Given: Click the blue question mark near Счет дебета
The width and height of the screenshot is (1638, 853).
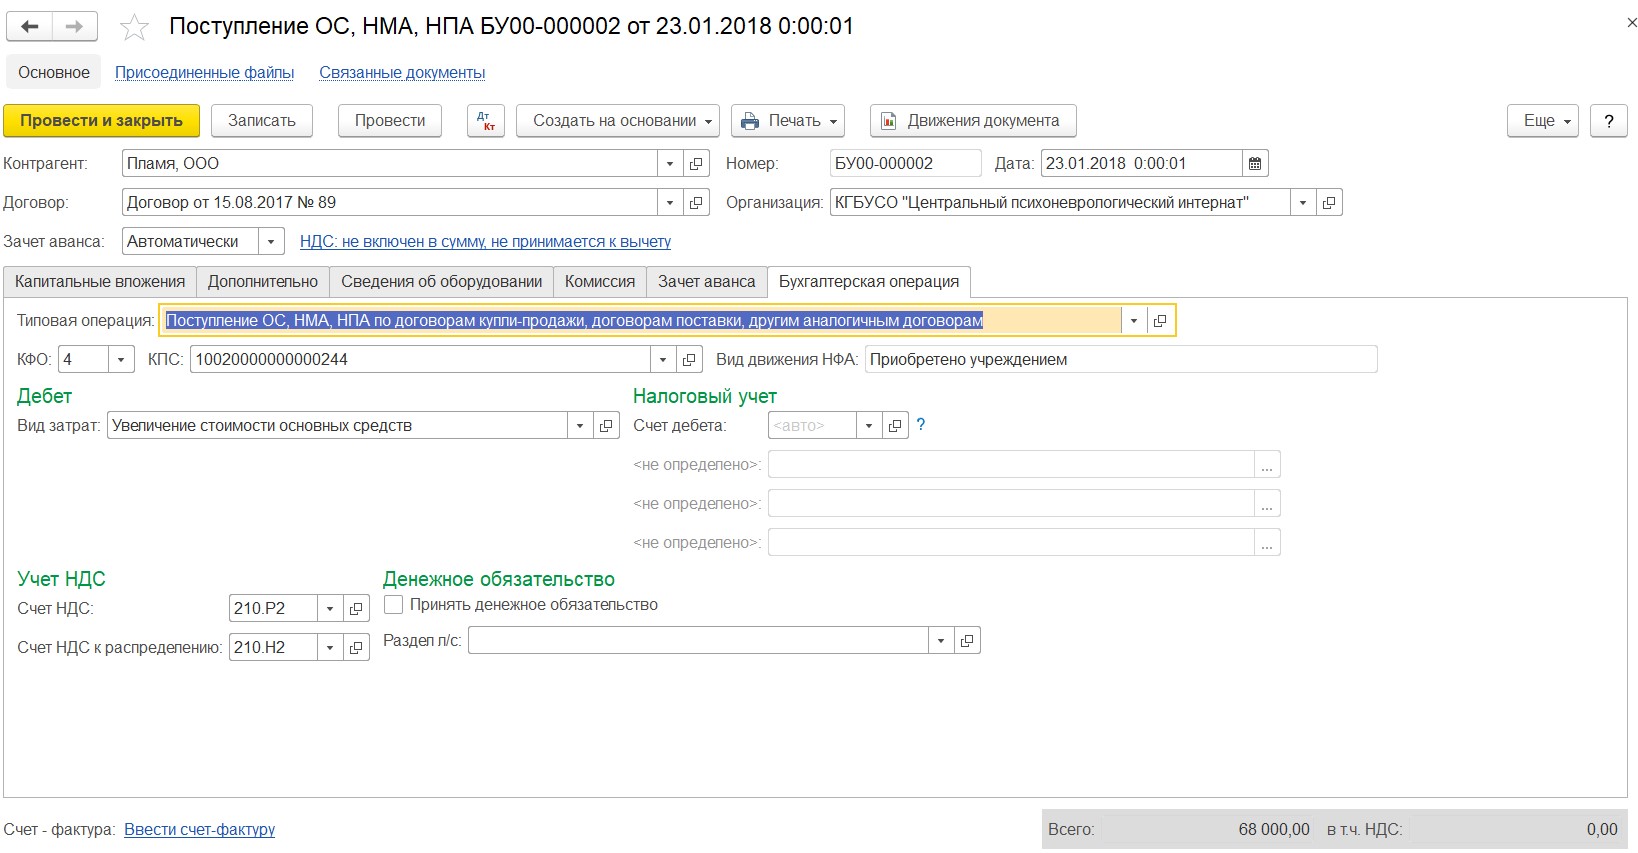Looking at the screenshot, I should [x=921, y=424].
